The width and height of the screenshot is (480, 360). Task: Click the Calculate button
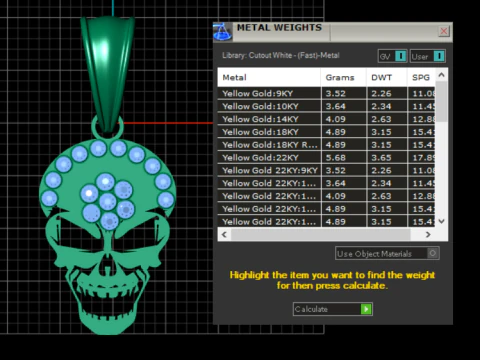[333, 309]
